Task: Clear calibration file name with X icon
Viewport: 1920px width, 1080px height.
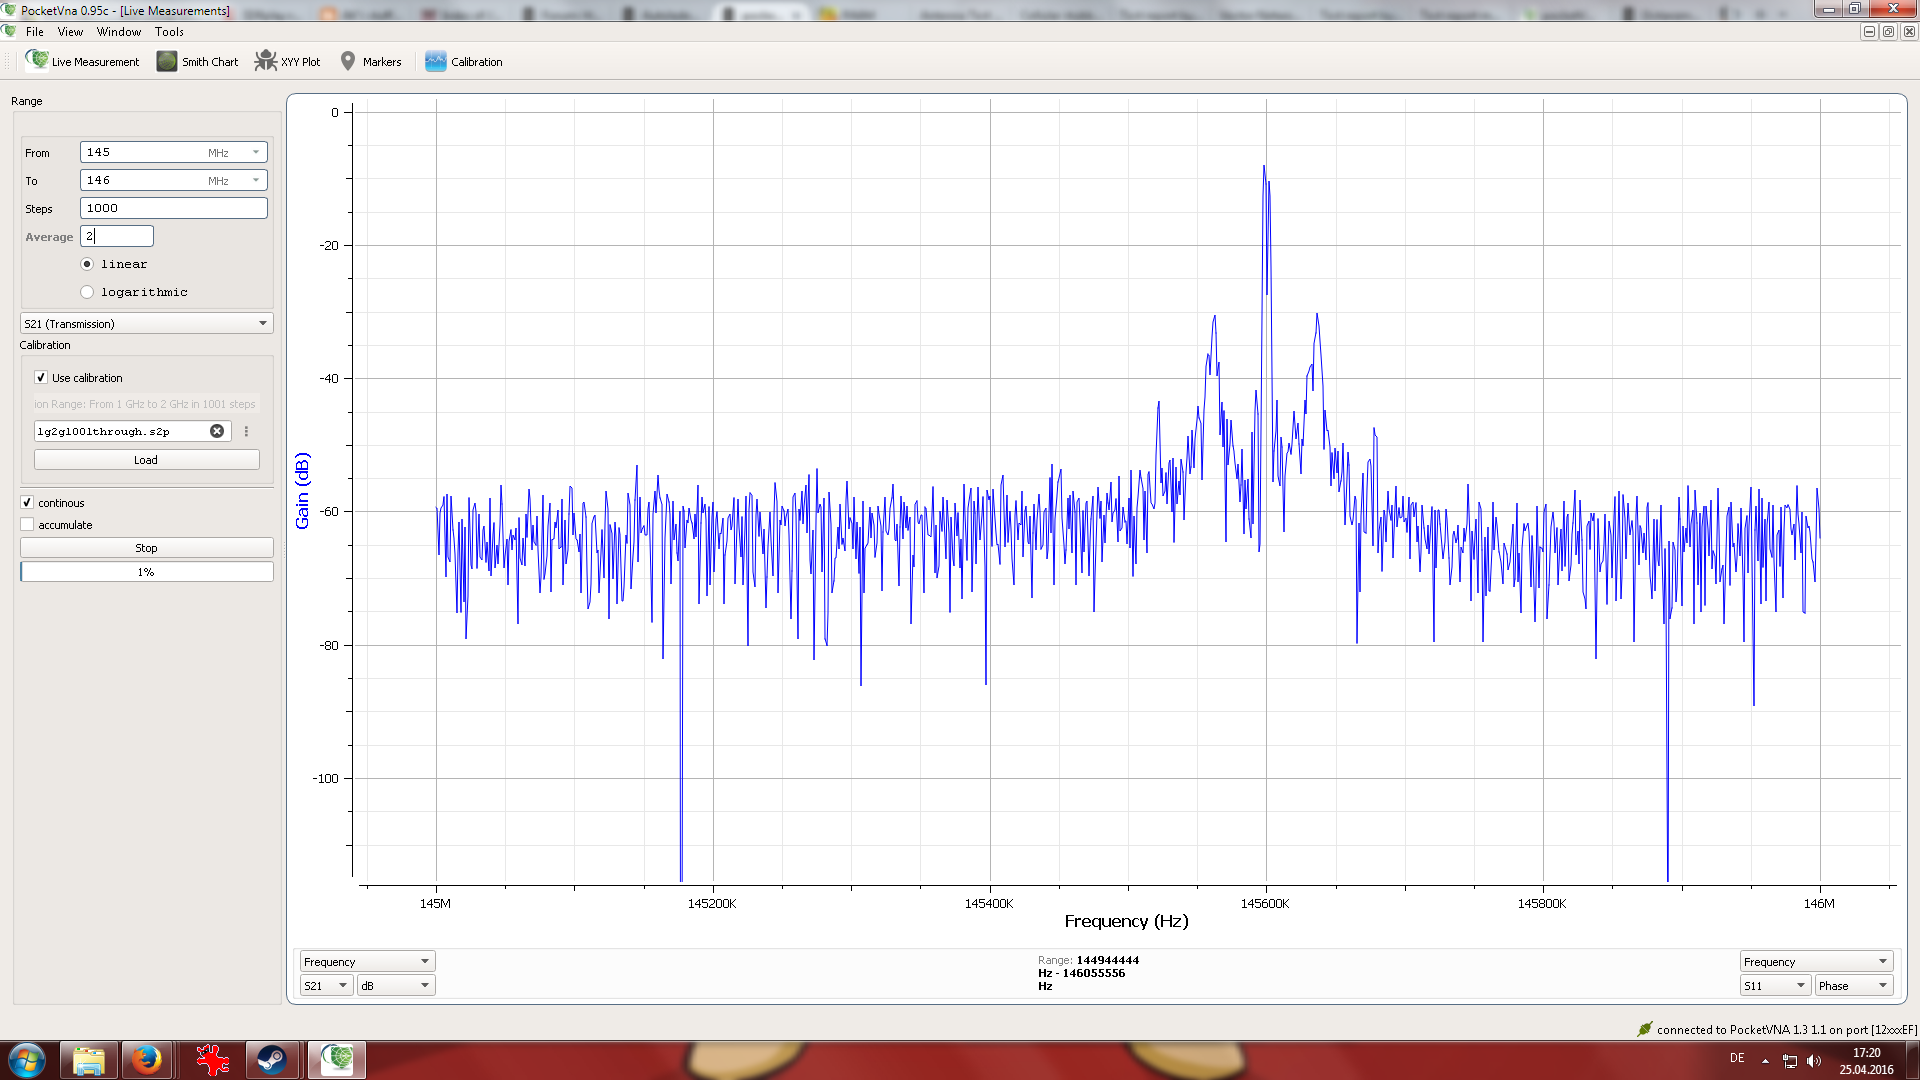Action: coord(217,431)
